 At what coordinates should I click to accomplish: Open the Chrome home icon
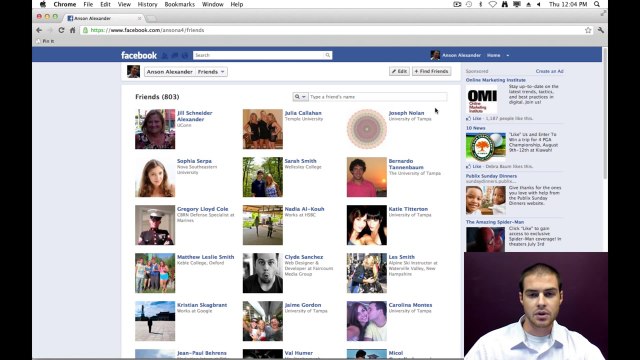(x=72, y=30)
